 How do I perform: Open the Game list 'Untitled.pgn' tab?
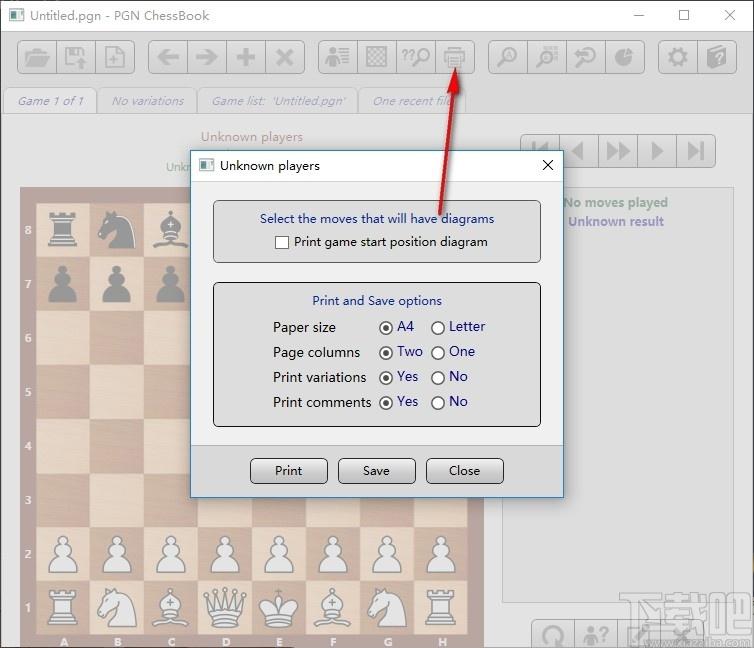pyautogui.click(x=278, y=101)
